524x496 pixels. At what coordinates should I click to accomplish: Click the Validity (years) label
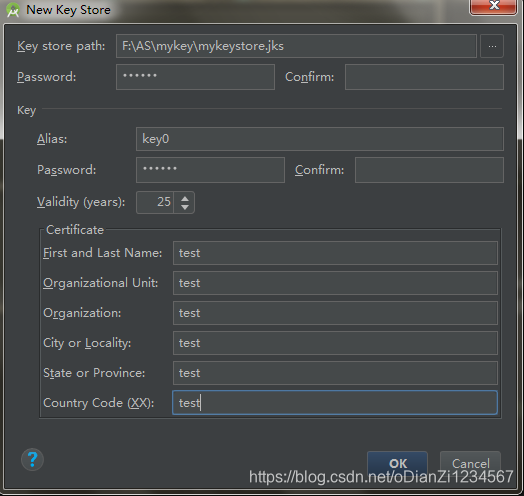pos(81,202)
